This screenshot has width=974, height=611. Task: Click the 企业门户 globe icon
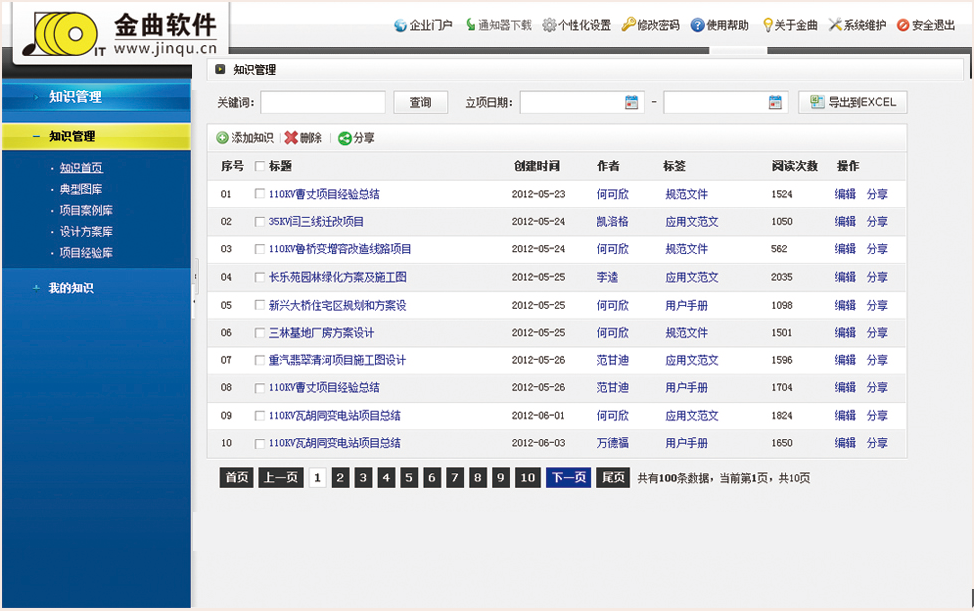(x=400, y=26)
